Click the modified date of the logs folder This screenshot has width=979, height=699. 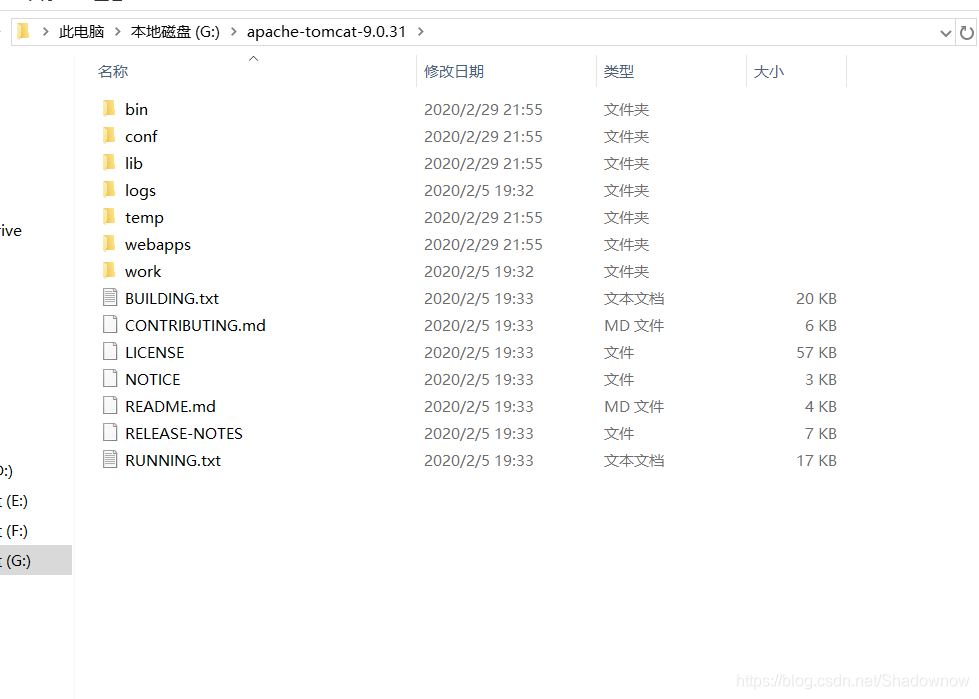point(479,190)
